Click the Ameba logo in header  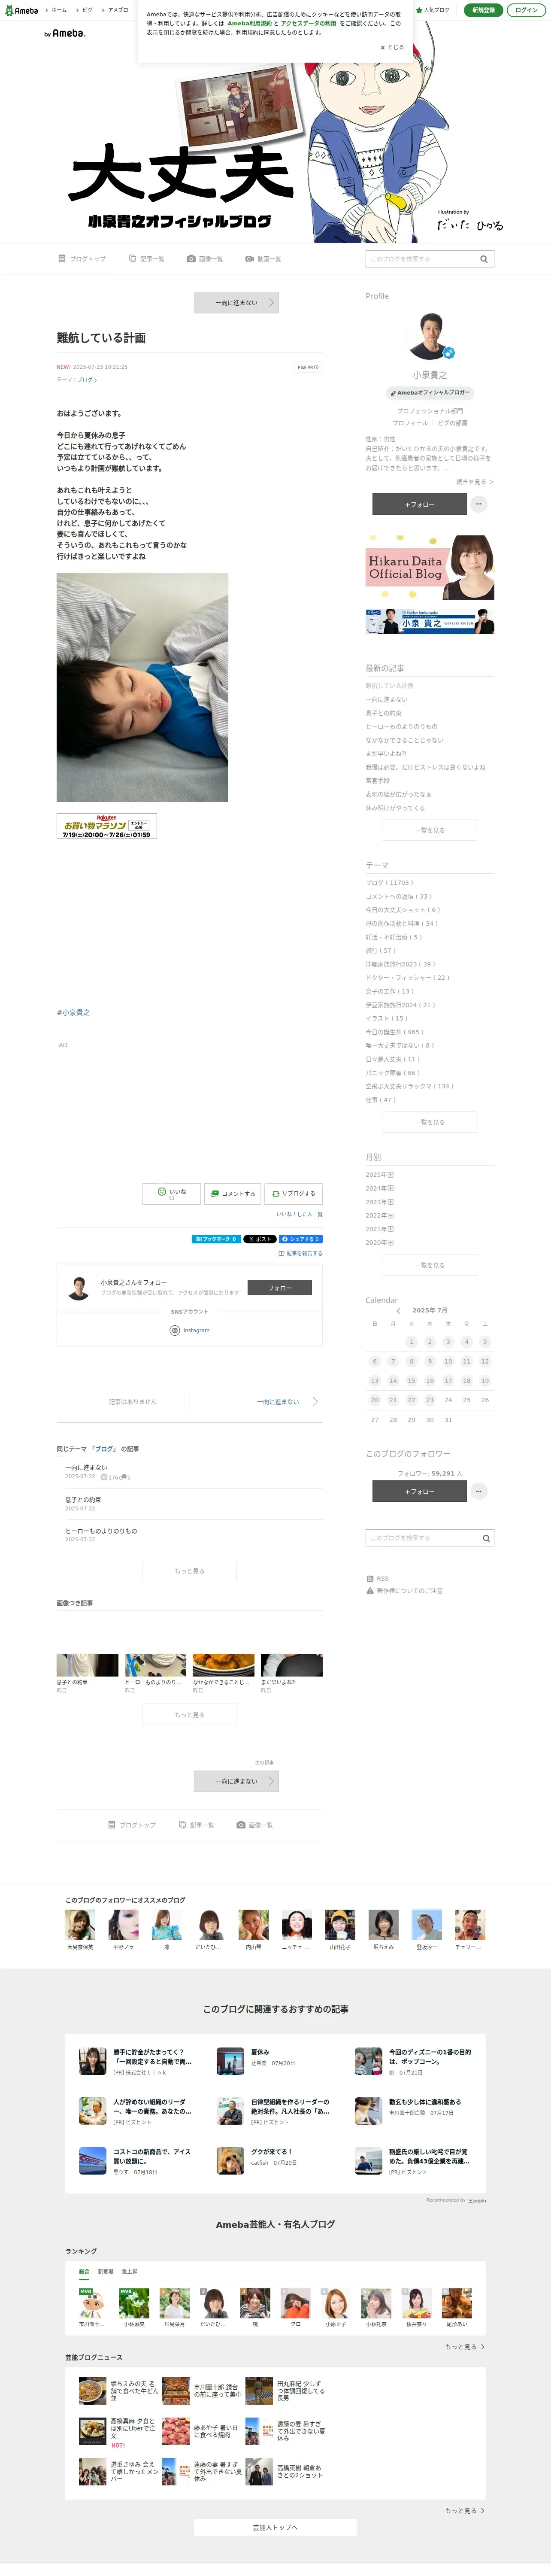tap(22, 10)
